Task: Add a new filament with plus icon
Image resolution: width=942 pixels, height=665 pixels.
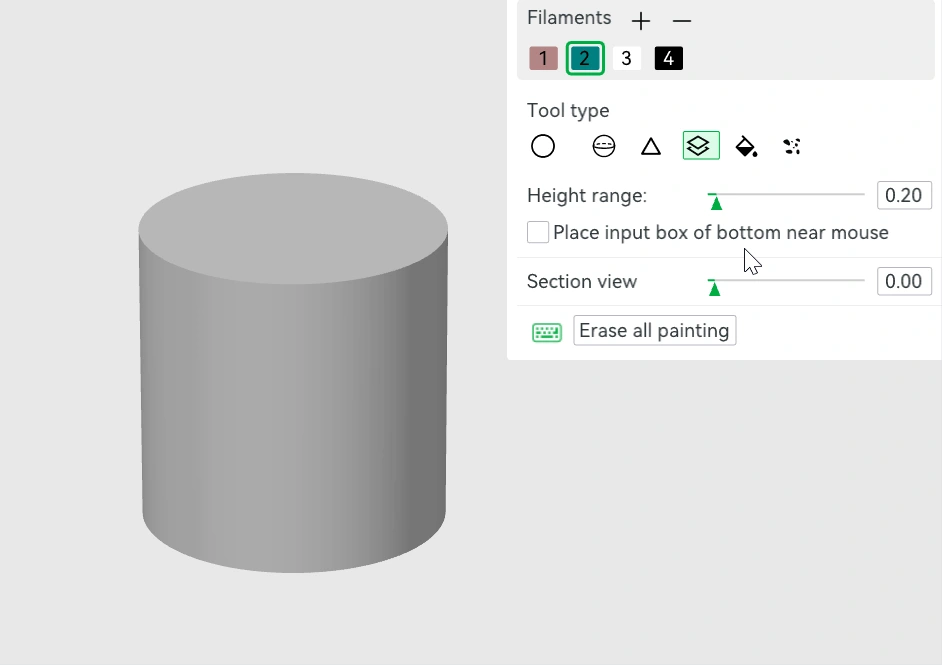Action: point(641,21)
